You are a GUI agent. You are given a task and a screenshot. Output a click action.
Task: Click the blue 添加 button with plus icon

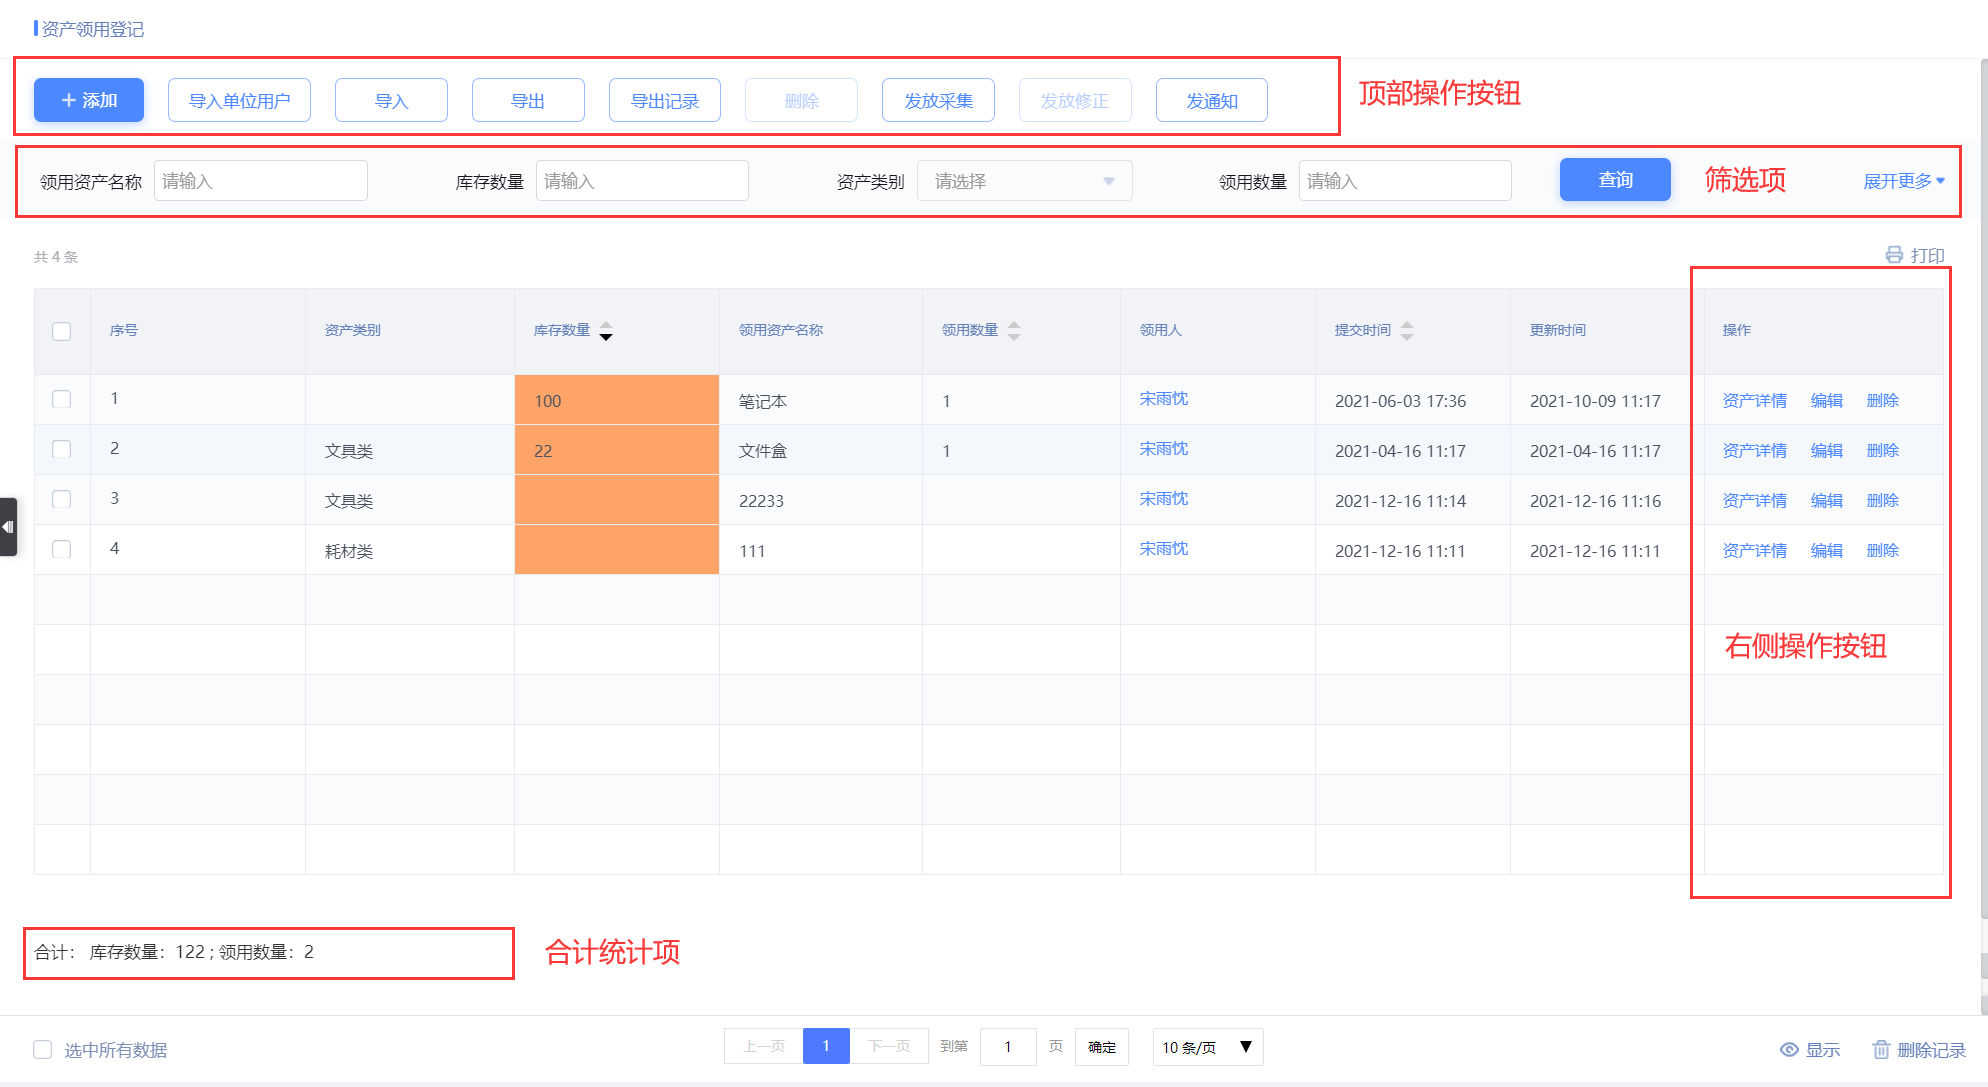[89, 100]
